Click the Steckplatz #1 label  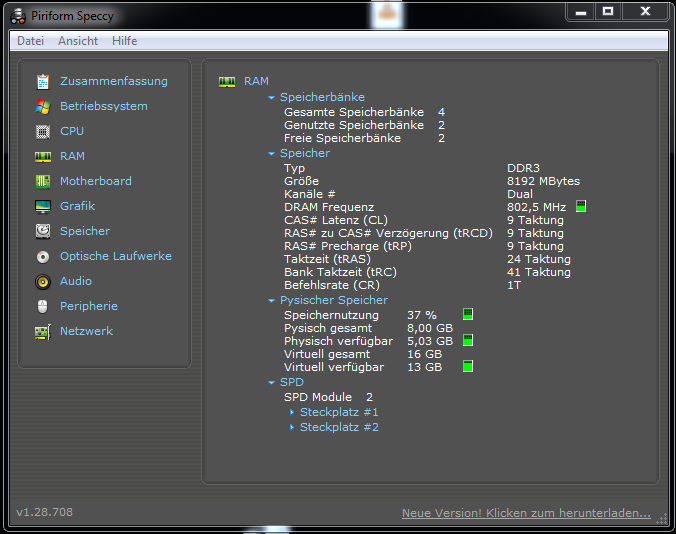coord(339,412)
